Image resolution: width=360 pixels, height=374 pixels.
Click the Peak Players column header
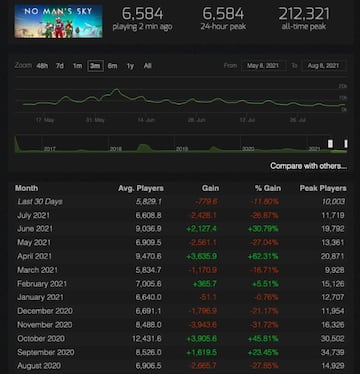[323, 188]
